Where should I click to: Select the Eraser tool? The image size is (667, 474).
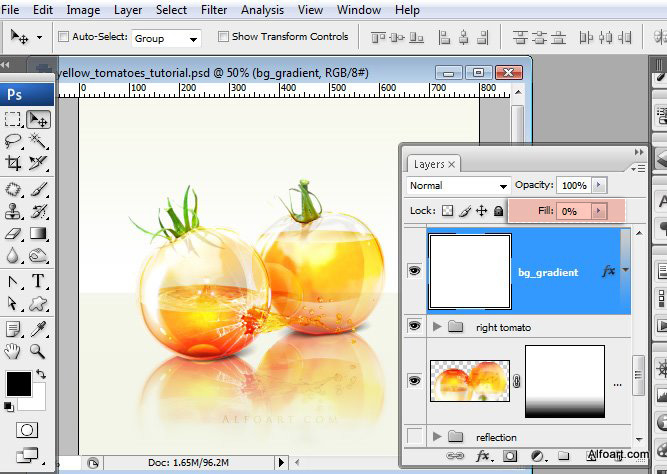13,234
